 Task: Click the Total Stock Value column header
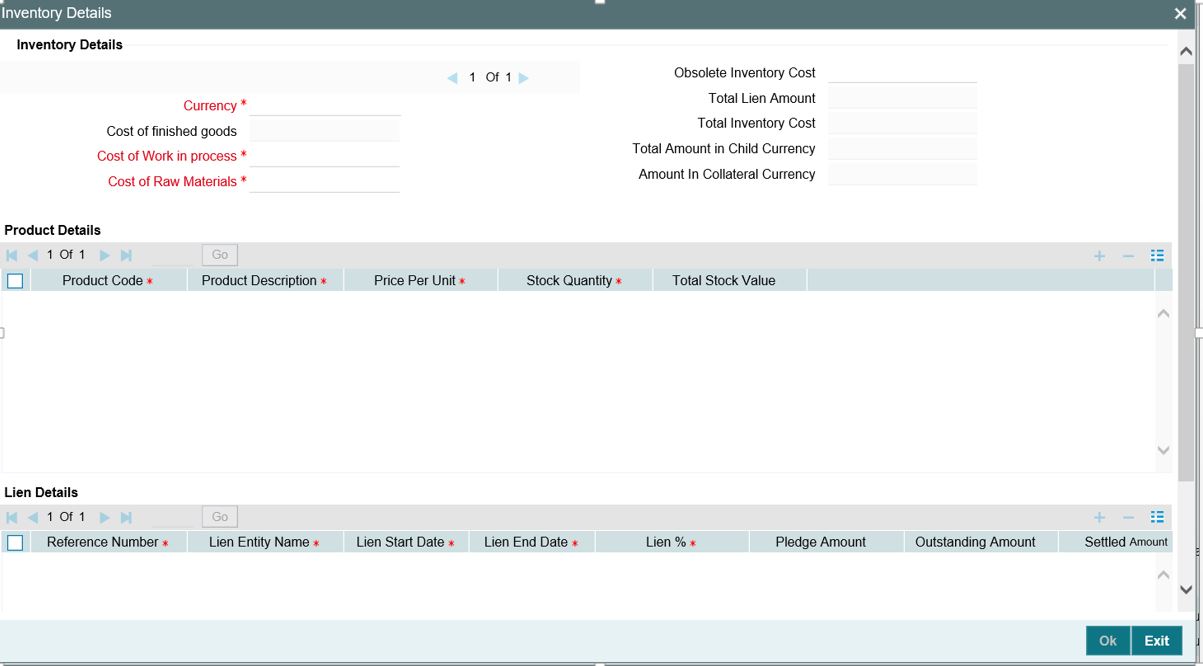tap(730, 281)
